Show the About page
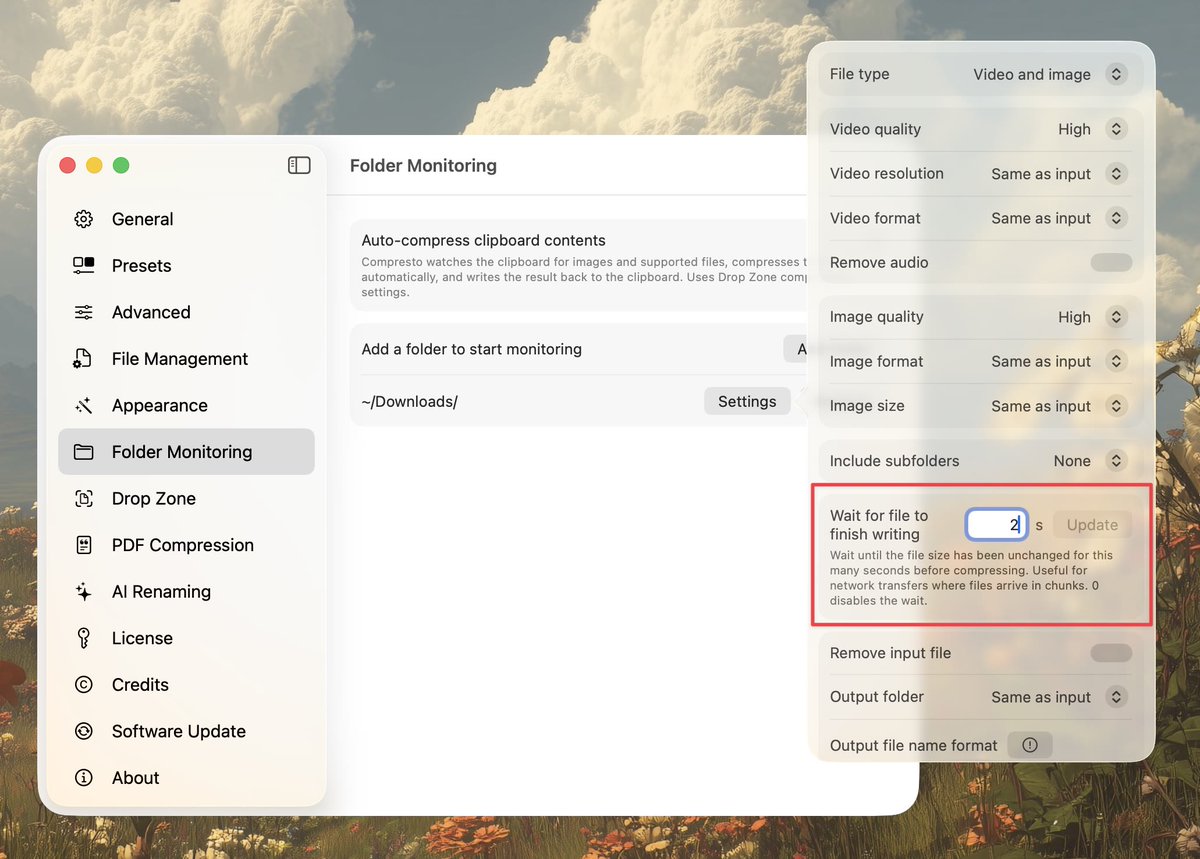 tap(187, 777)
